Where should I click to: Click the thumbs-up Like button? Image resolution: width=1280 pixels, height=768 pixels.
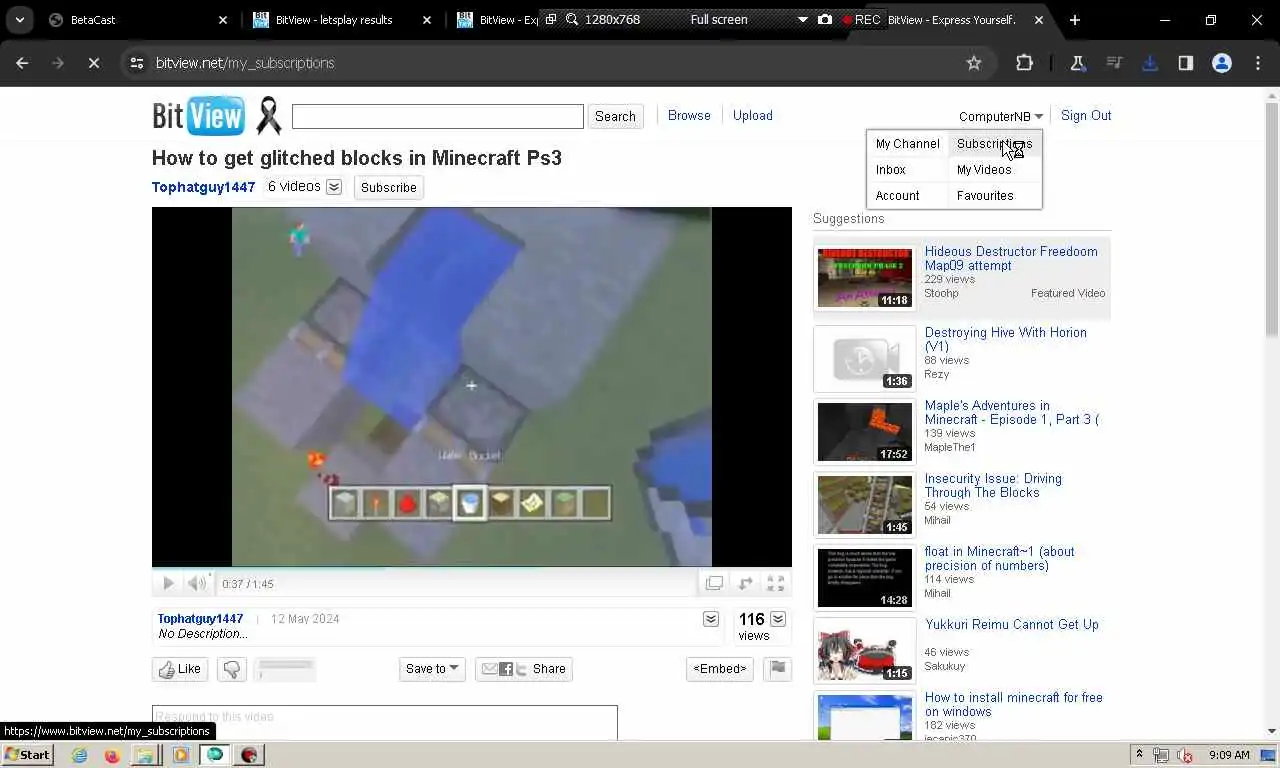point(180,669)
